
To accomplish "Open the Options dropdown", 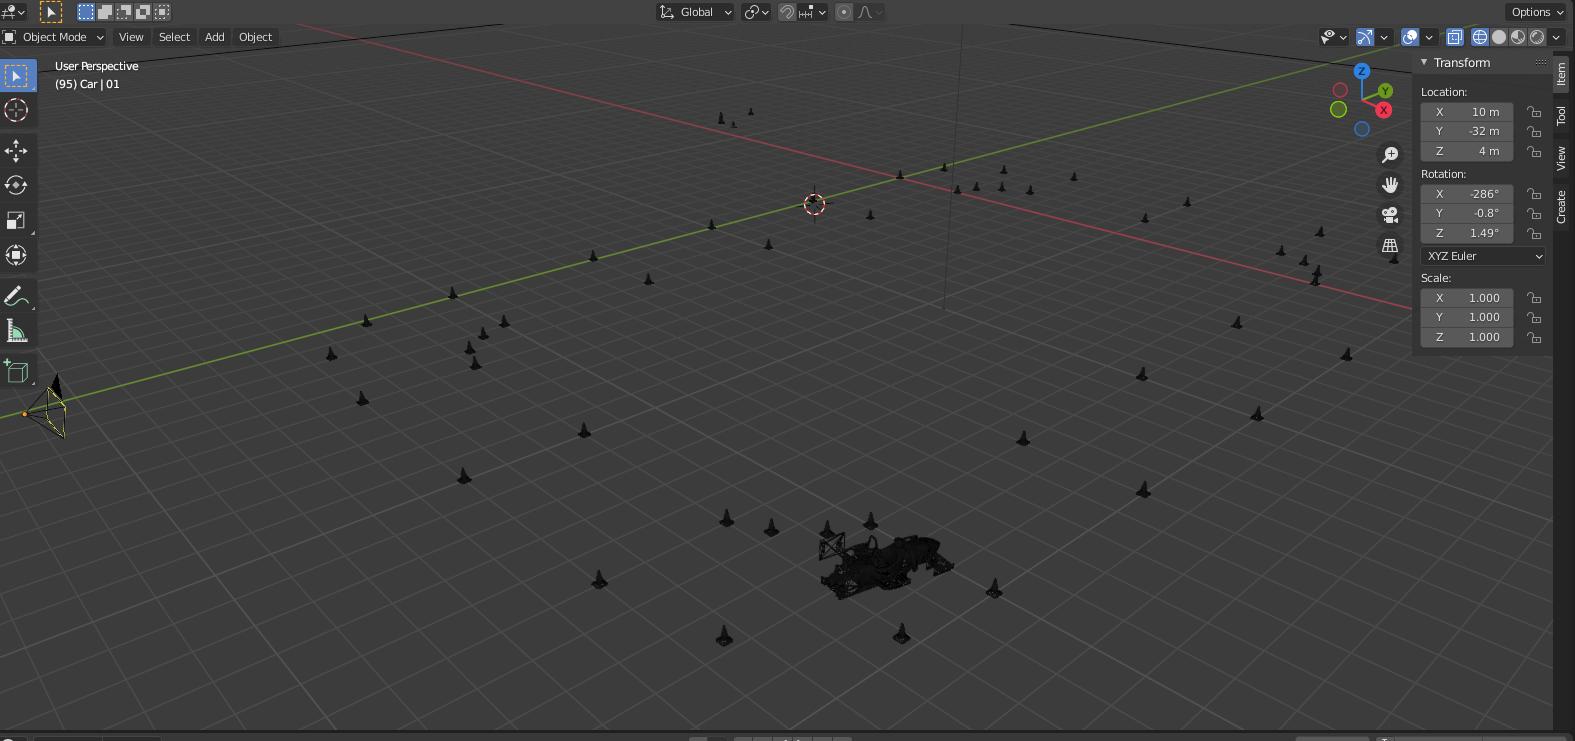I will [x=1537, y=12].
